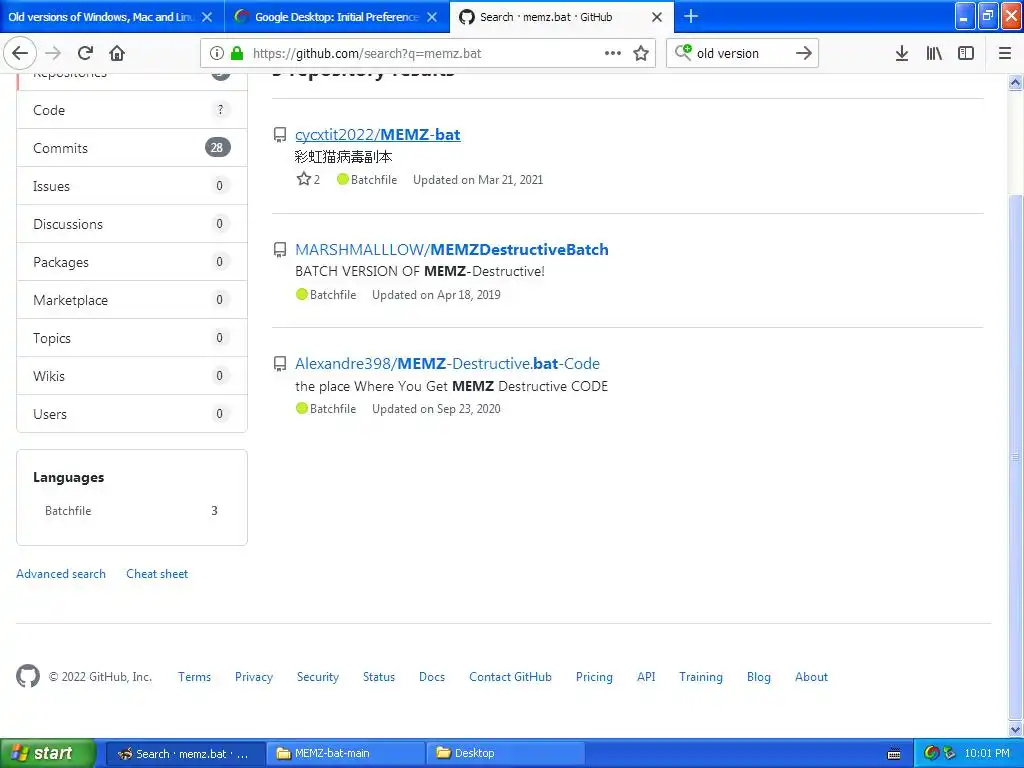
Task: Open MARSHMALLLOW/MEMZDestructiveBatch repository
Action: 451,249
